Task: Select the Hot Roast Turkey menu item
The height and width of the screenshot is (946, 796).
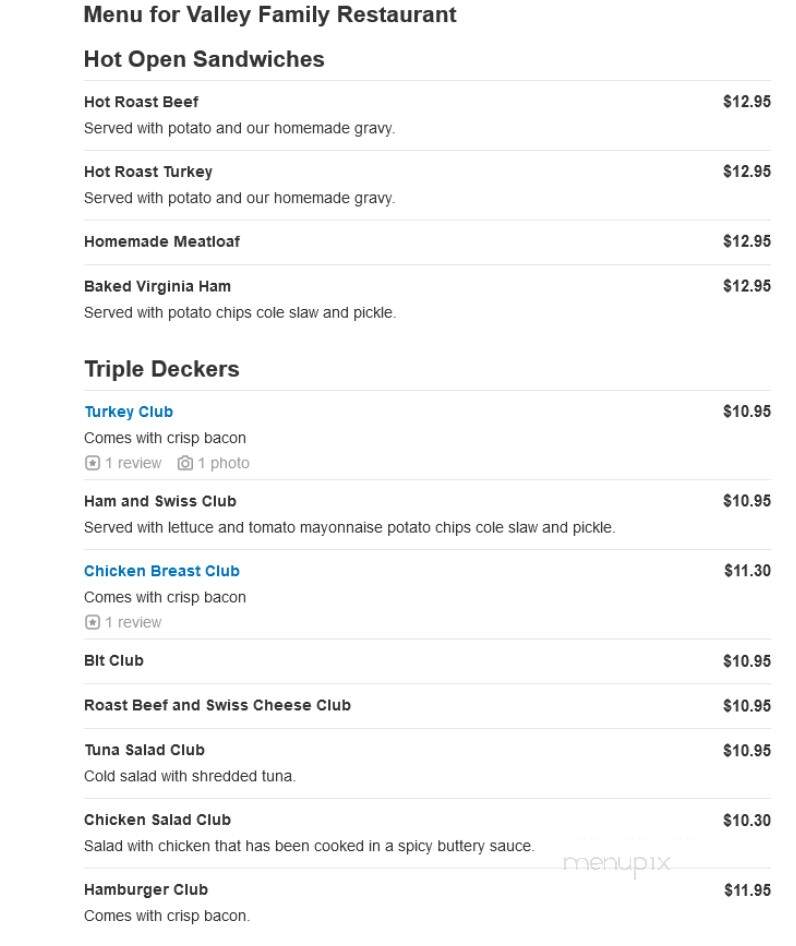Action: (x=148, y=172)
